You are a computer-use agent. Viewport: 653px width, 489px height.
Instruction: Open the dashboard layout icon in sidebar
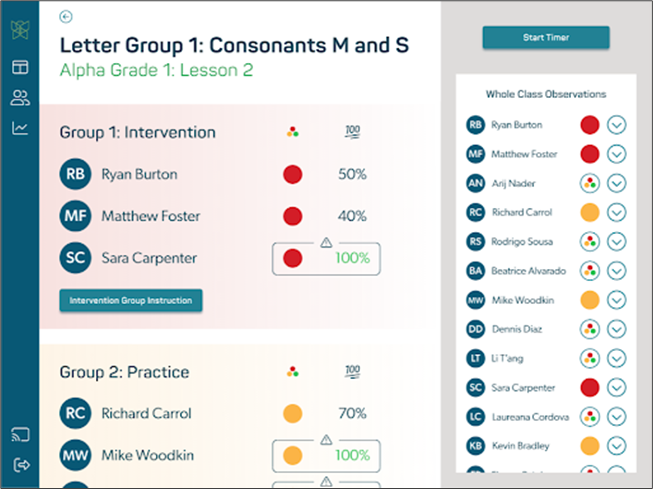pos(20,67)
